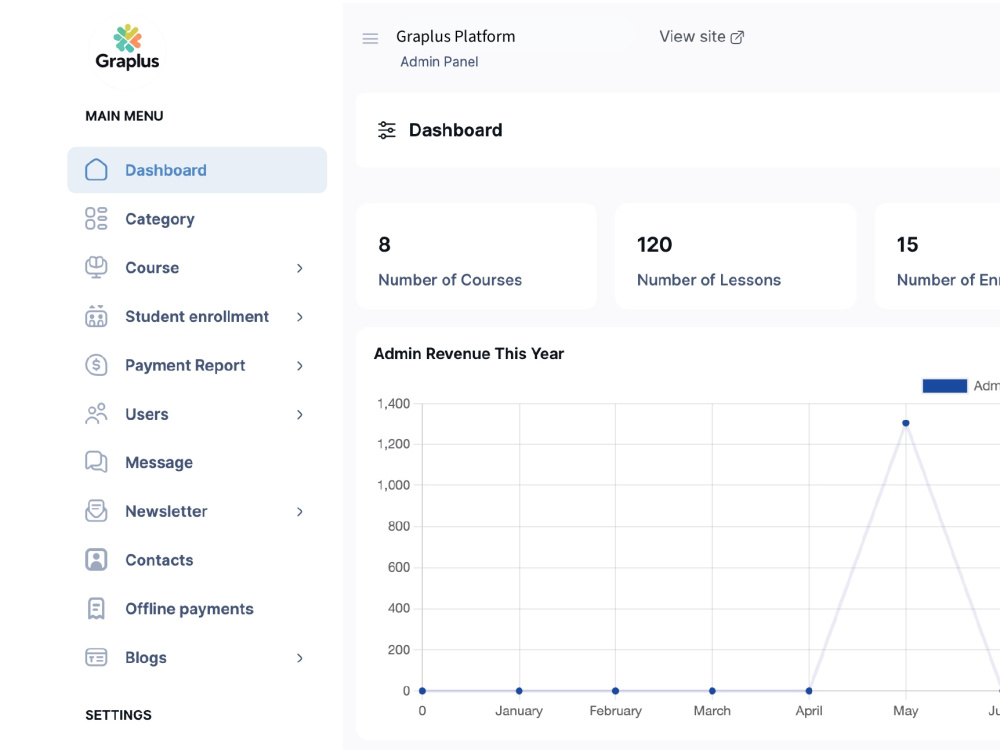The height and width of the screenshot is (750, 1000).
Task: Click the Contacts person icon
Action: coord(96,559)
